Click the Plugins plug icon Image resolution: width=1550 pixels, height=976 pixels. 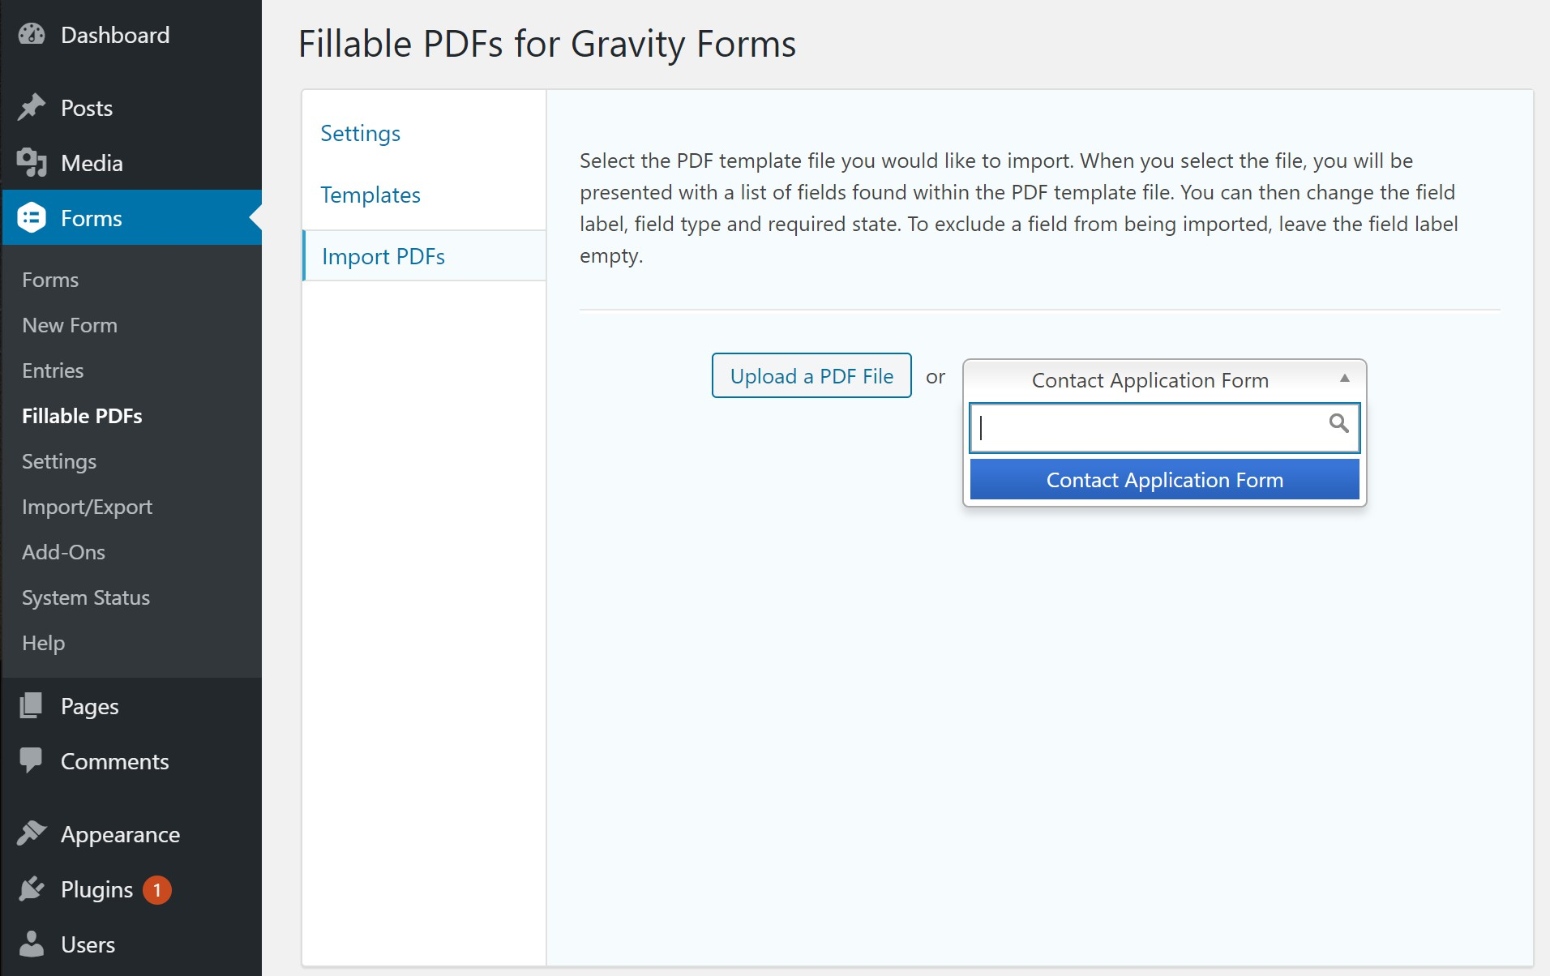tap(31, 888)
